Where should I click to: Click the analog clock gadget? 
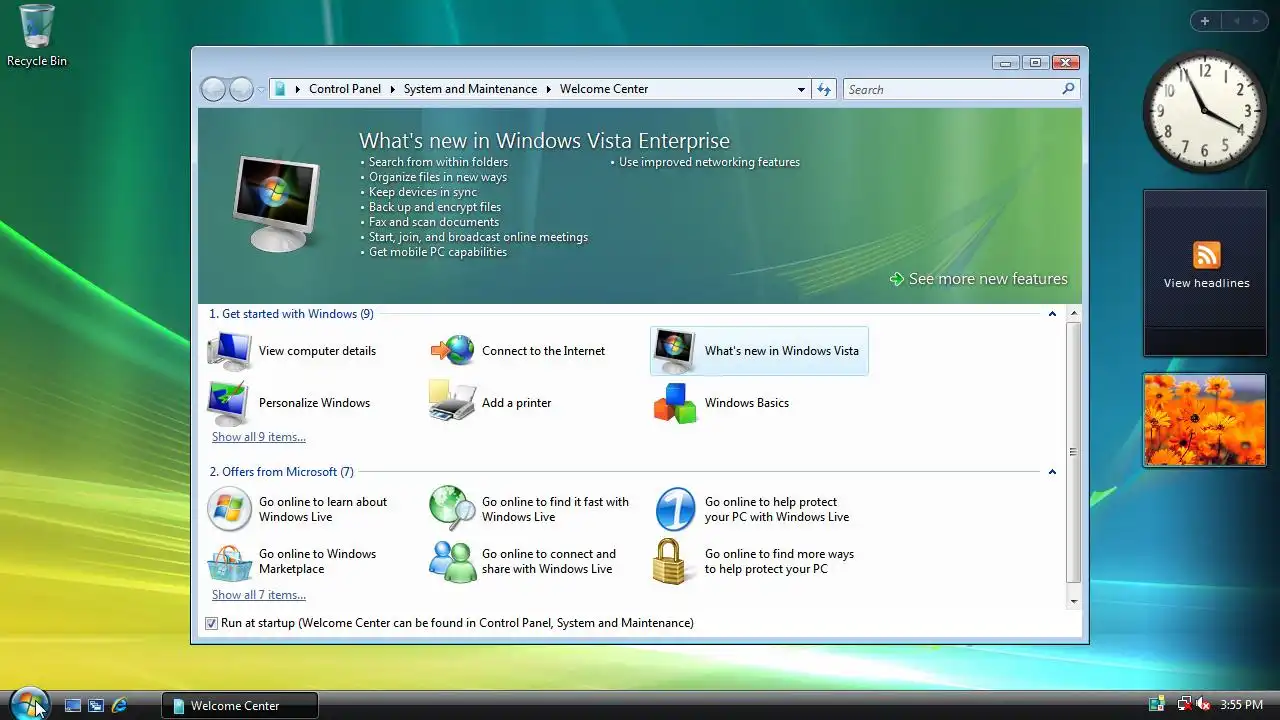(1204, 111)
